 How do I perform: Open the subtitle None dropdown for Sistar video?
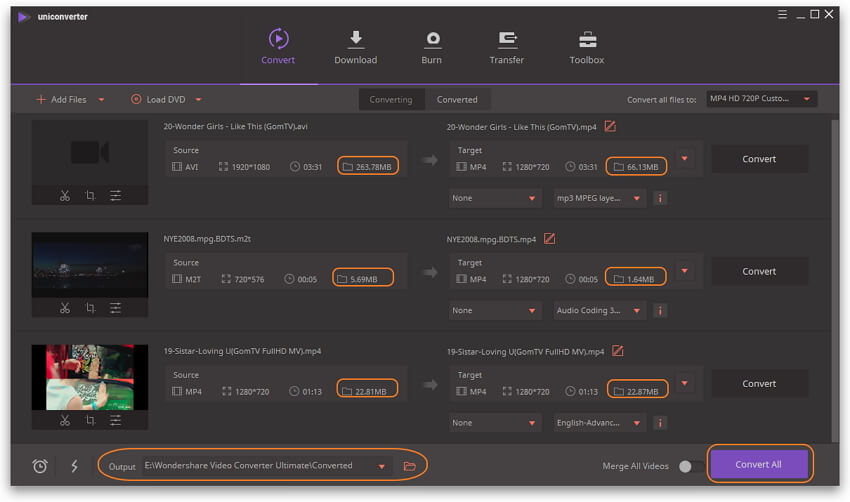[x=494, y=423]
